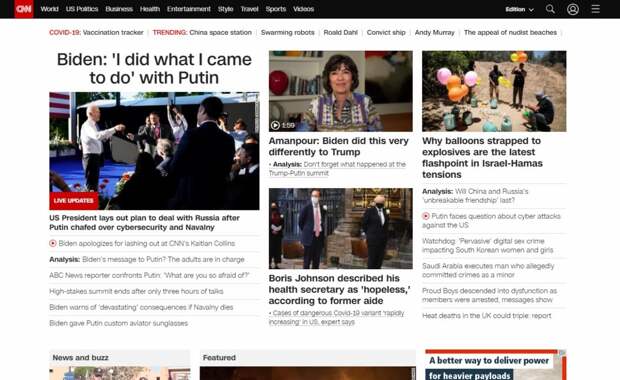Click the Featured section heading
The height and width of the screenshot is (380, 620).
[219, 357]
